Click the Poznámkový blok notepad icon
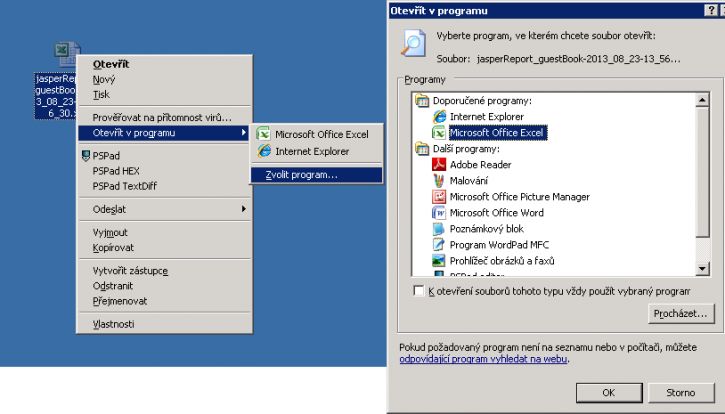The width and height of the screenshot is (725, 414). [x=438, y=229]
